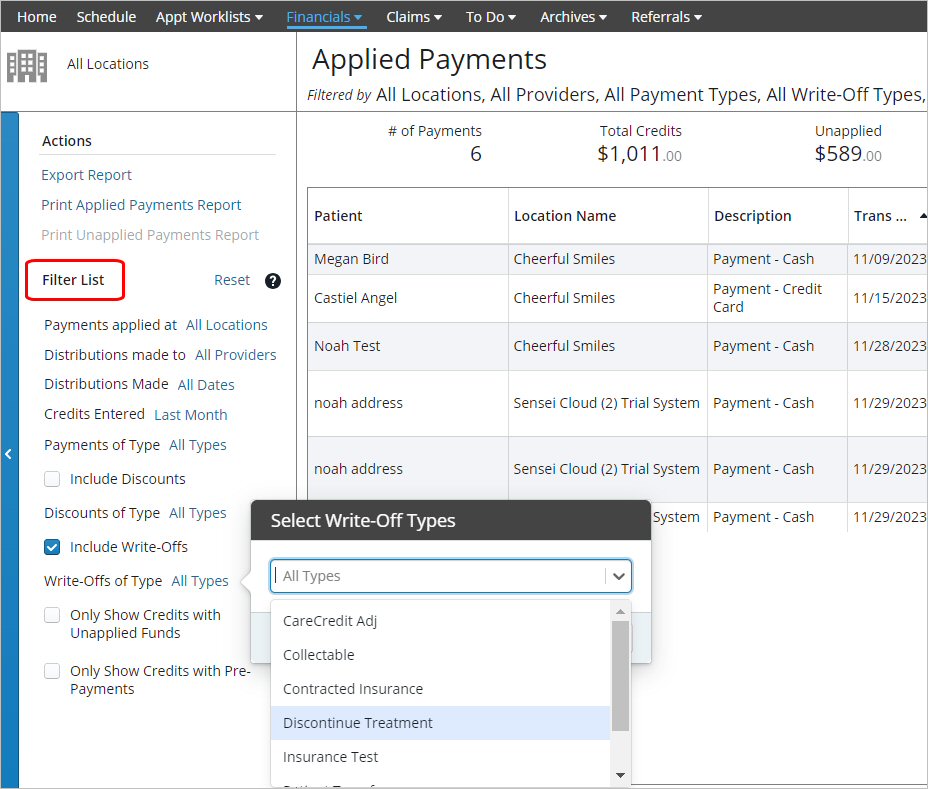The width and height of the screenshot is (928, 789).
Task: Check Only Show Credits with Unapplied Funds
Action: [52, 615]
